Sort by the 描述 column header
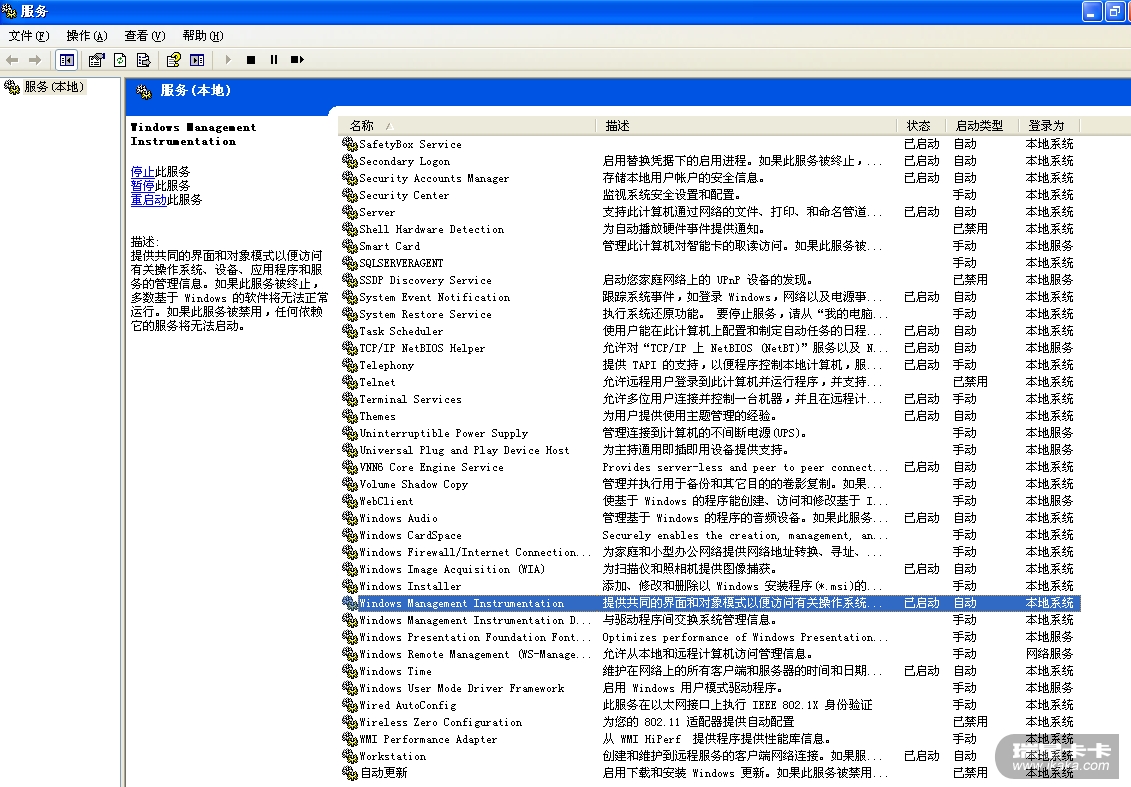 [746, 126]
